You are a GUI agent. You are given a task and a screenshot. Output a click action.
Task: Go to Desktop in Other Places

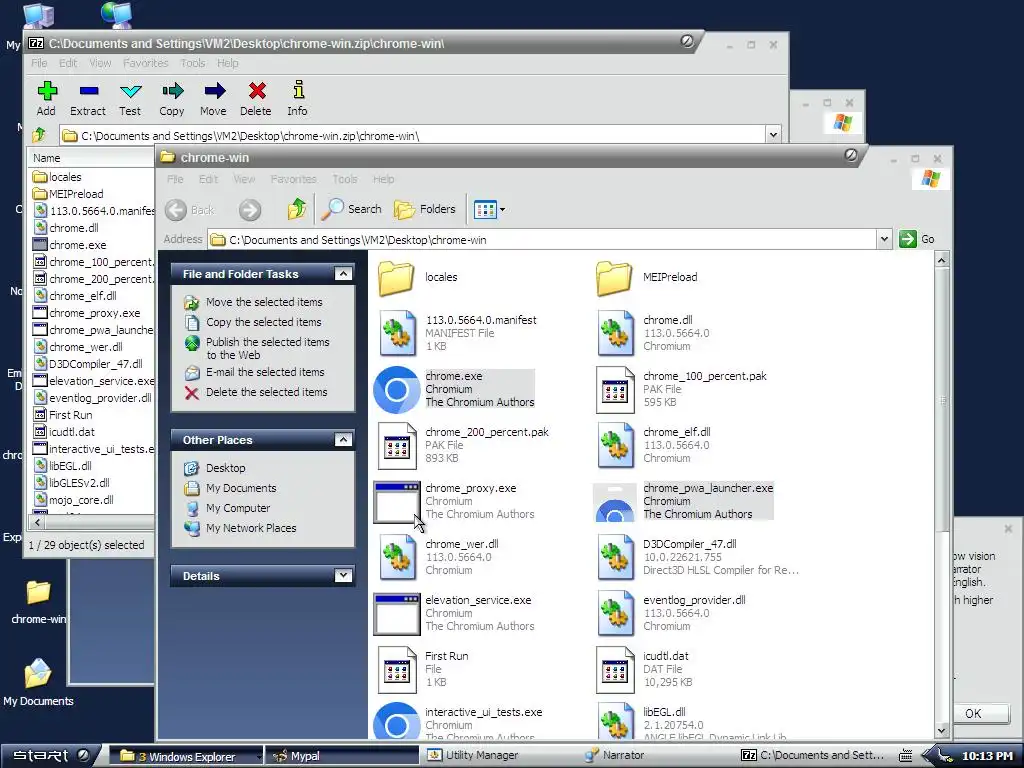225,468
